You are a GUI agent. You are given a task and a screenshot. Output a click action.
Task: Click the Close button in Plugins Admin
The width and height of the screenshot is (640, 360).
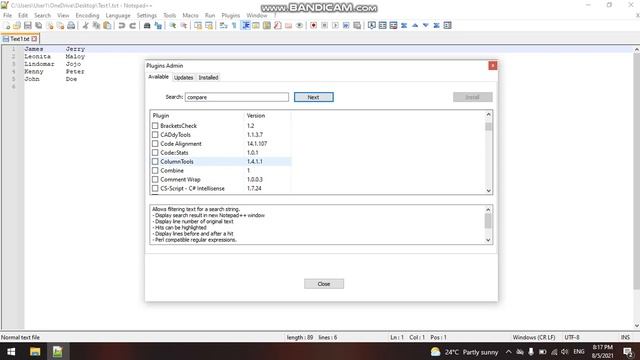pyautogui.click(x=324, y=284)
